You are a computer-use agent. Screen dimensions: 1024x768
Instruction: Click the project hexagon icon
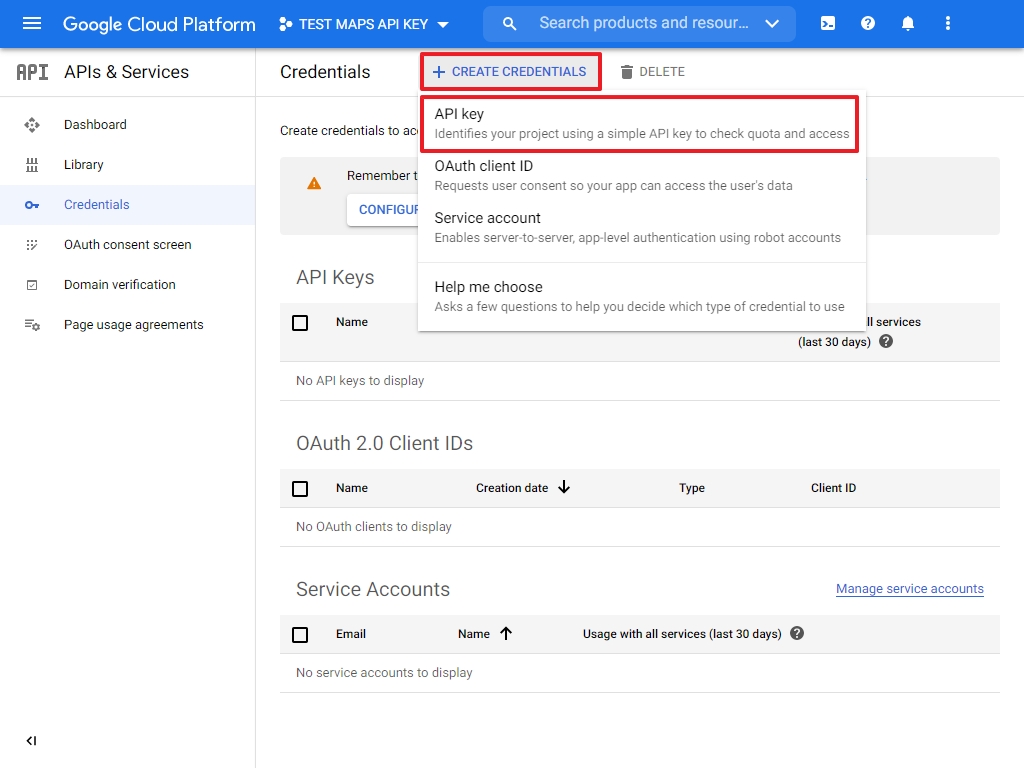coord(285,24)
